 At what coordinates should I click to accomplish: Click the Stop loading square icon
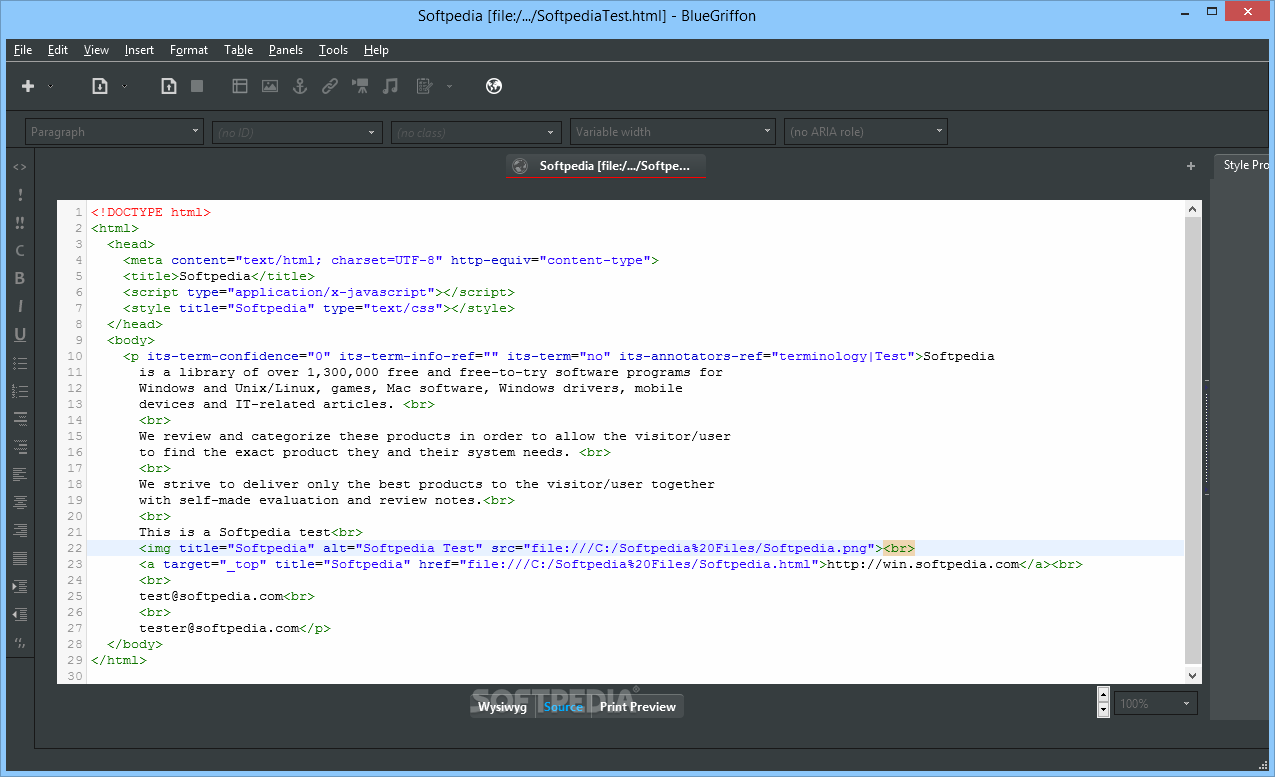(x=197, y=86)
